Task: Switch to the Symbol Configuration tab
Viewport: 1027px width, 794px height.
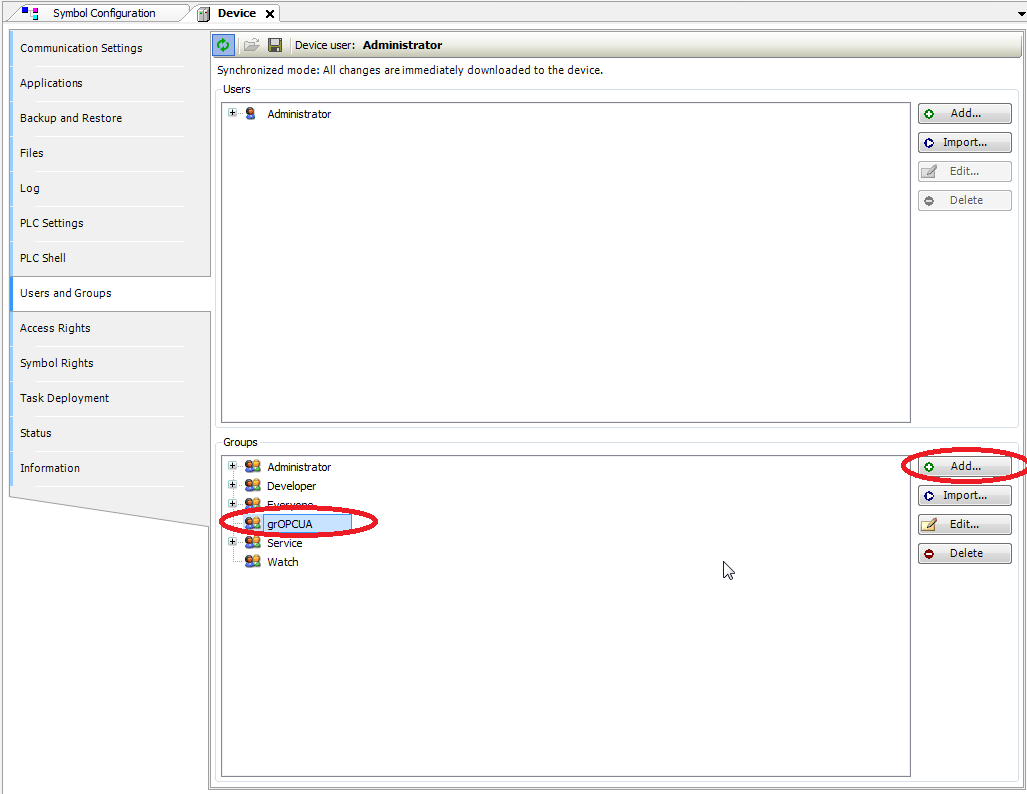Action: pos(103,13)
